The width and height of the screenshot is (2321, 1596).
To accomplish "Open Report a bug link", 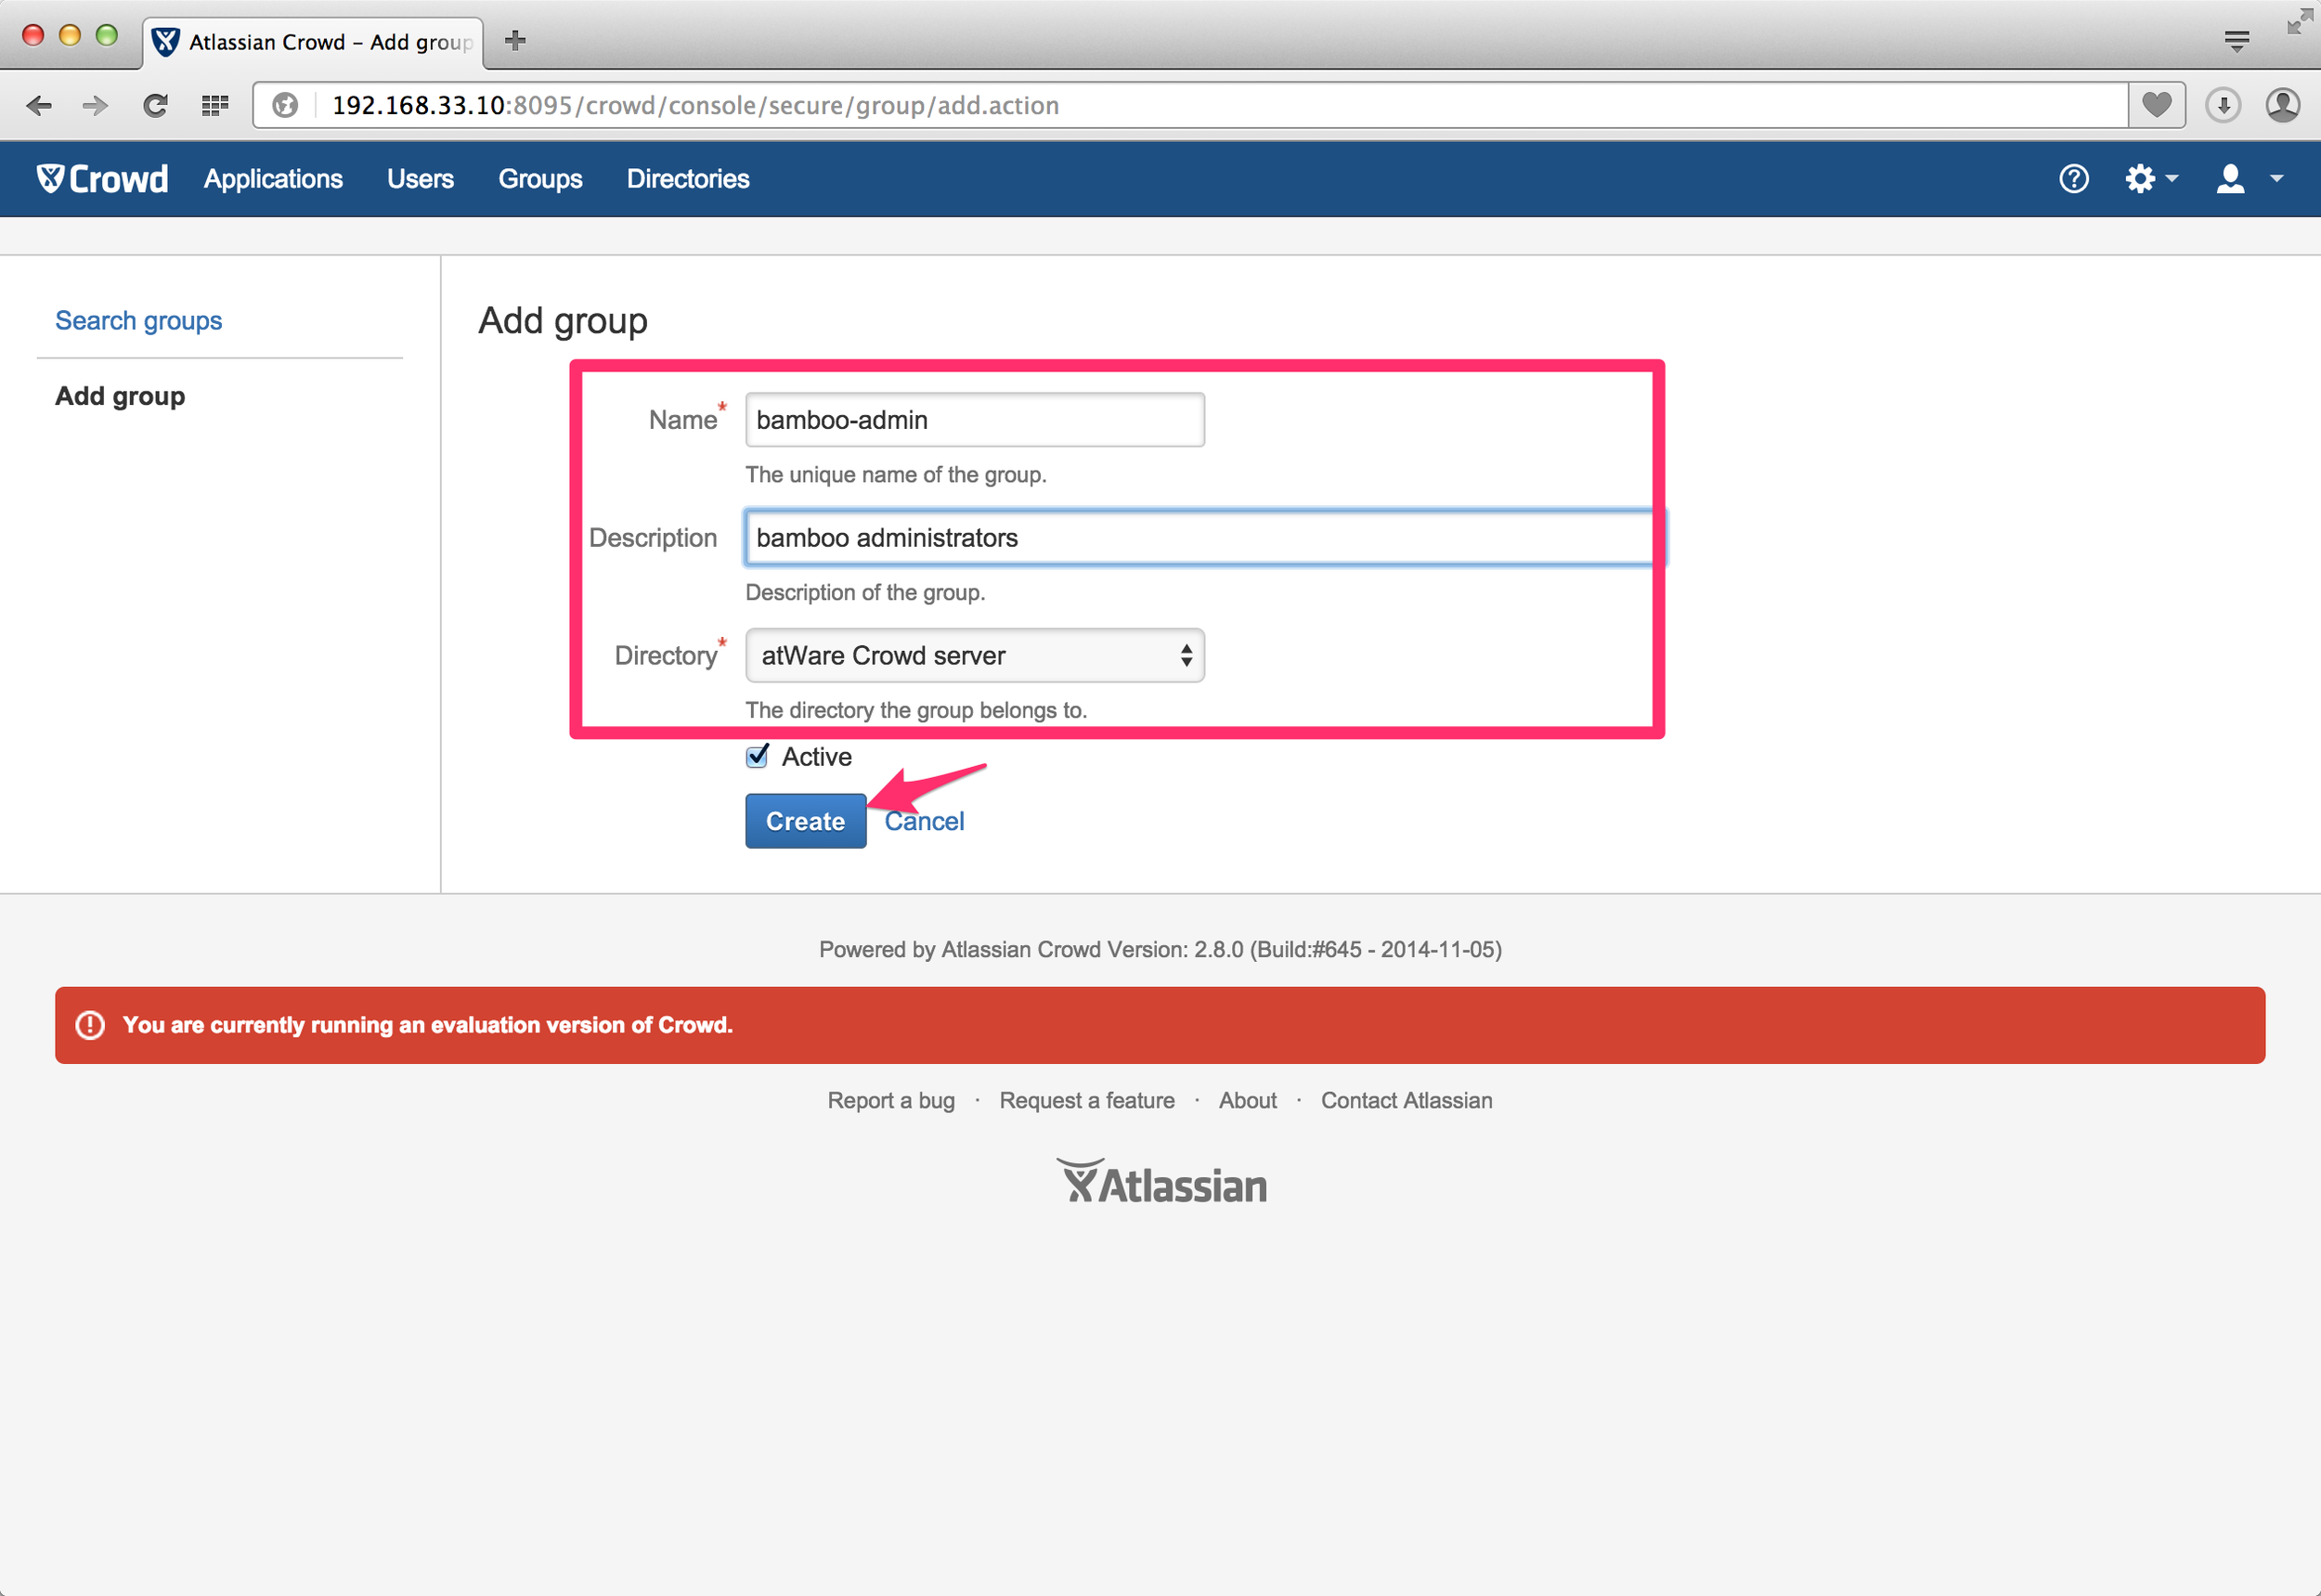I will 891,1100.
